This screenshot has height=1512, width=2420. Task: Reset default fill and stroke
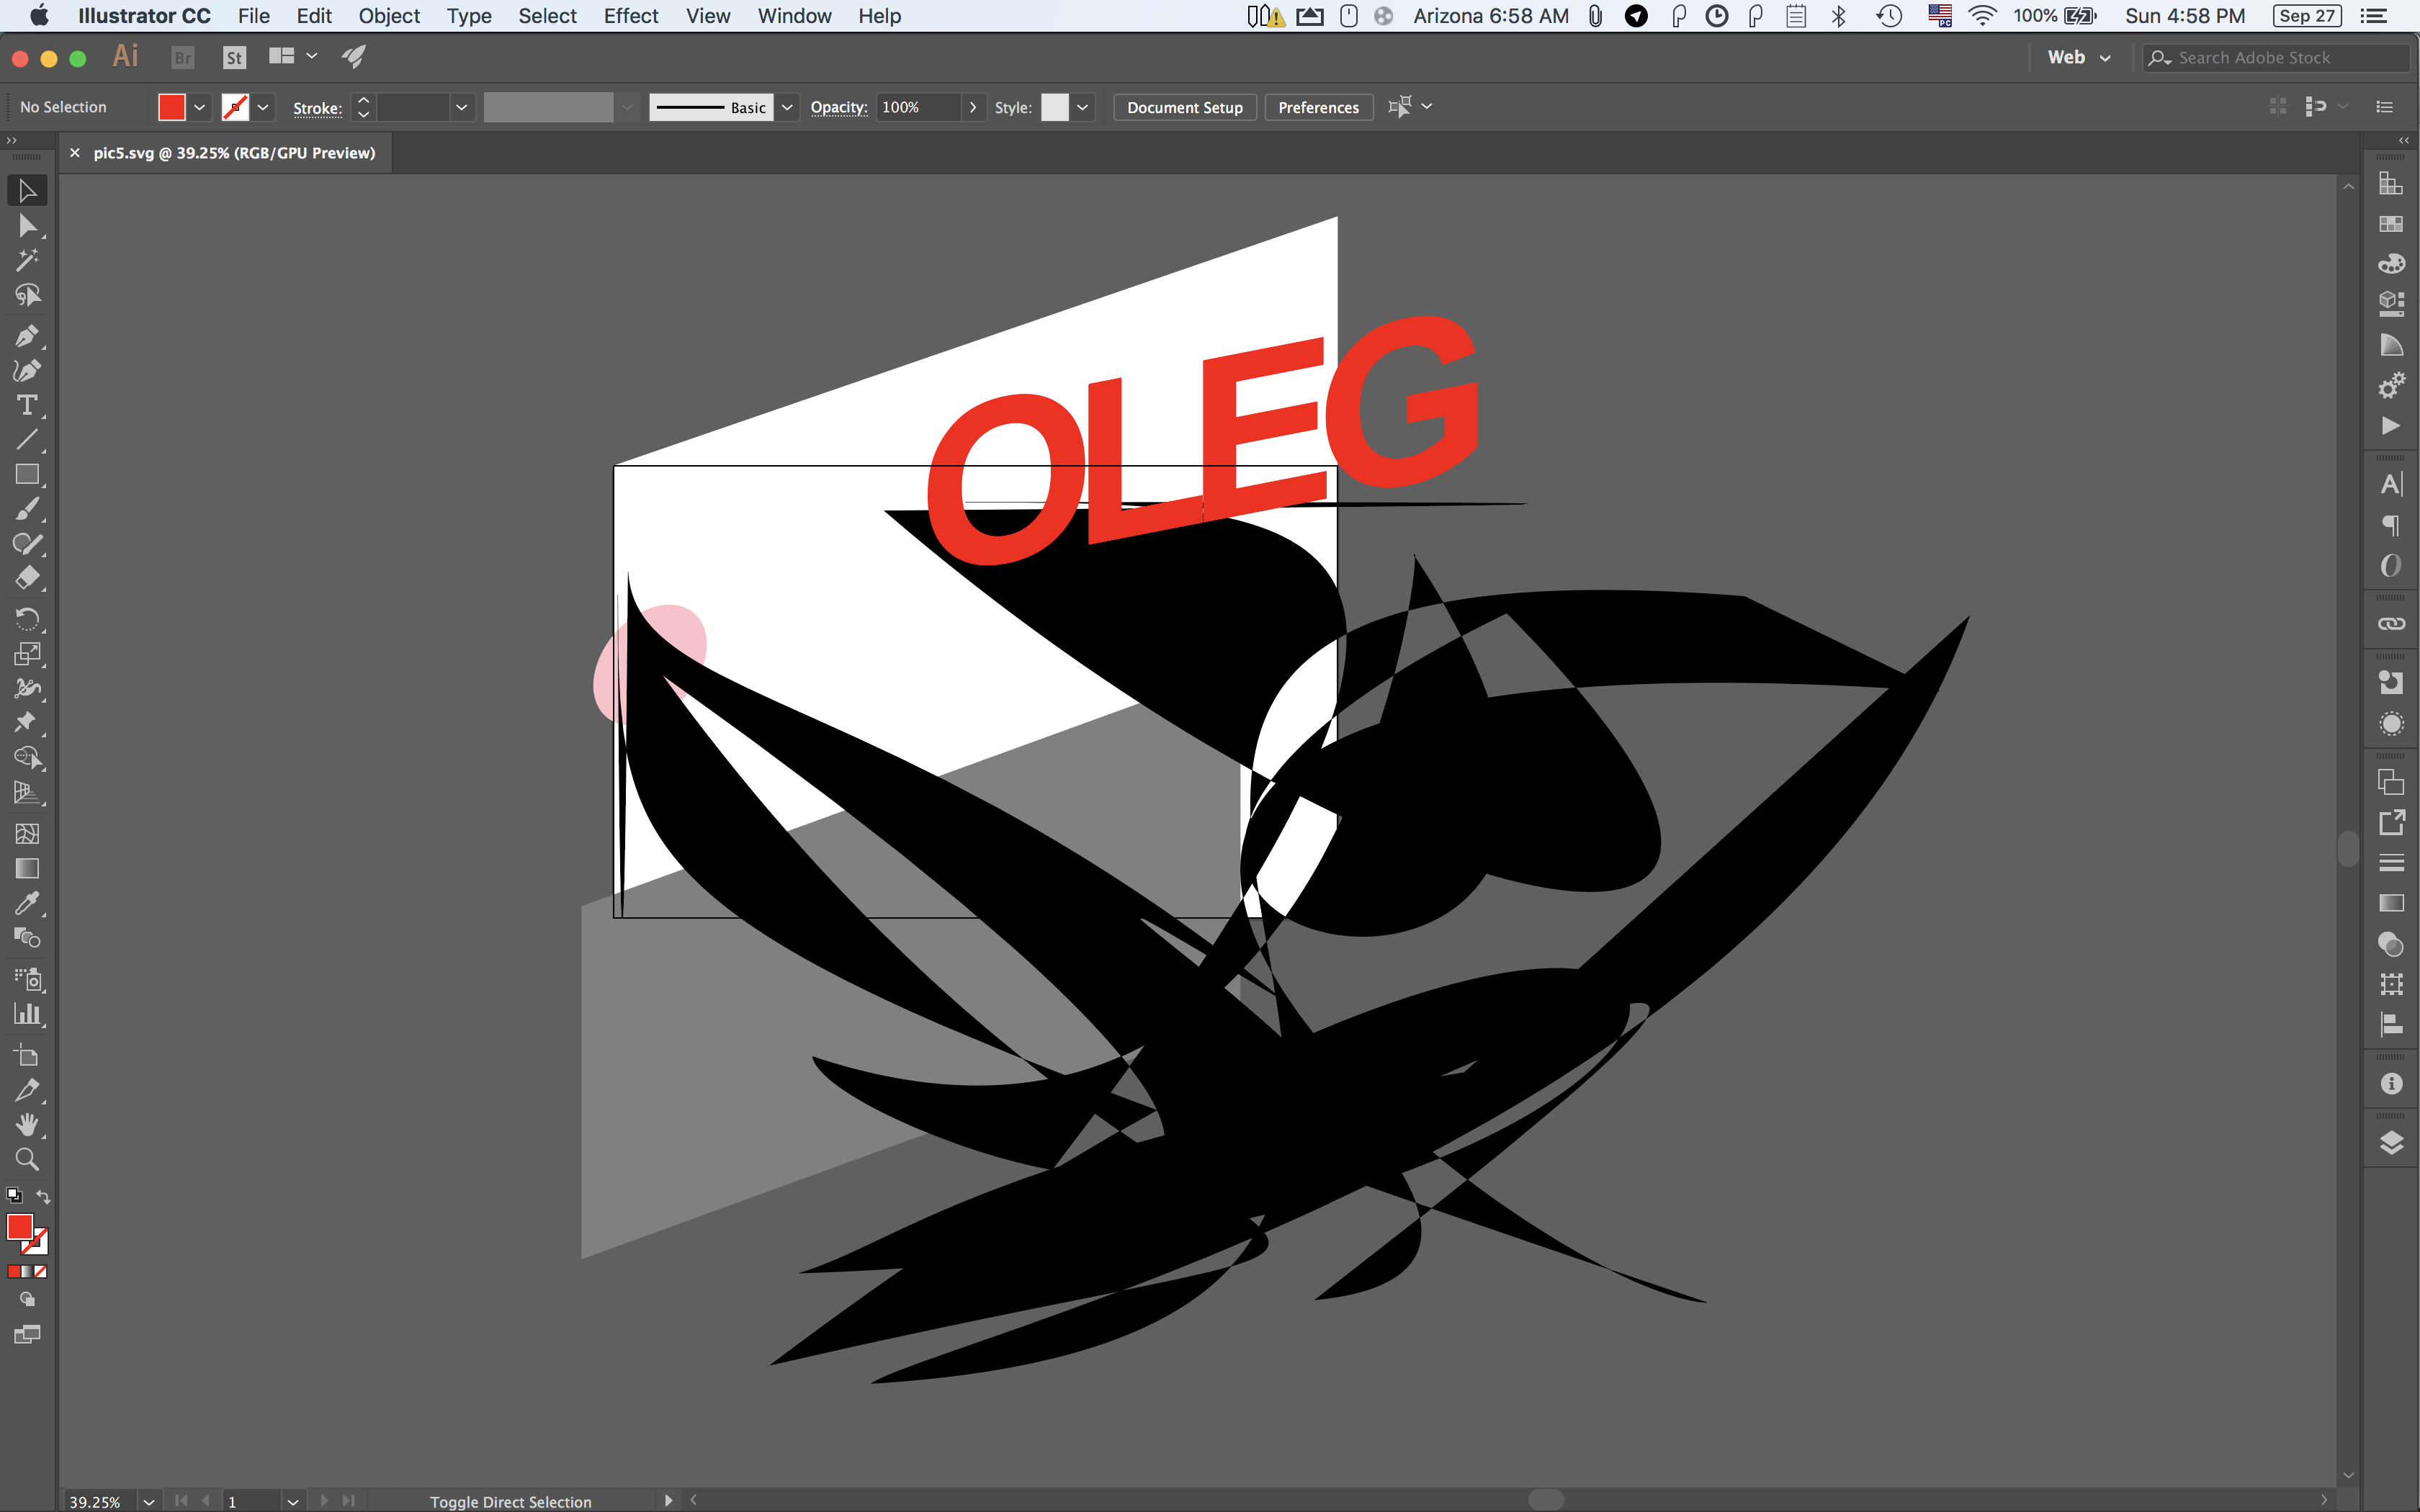pos(14,1196)
